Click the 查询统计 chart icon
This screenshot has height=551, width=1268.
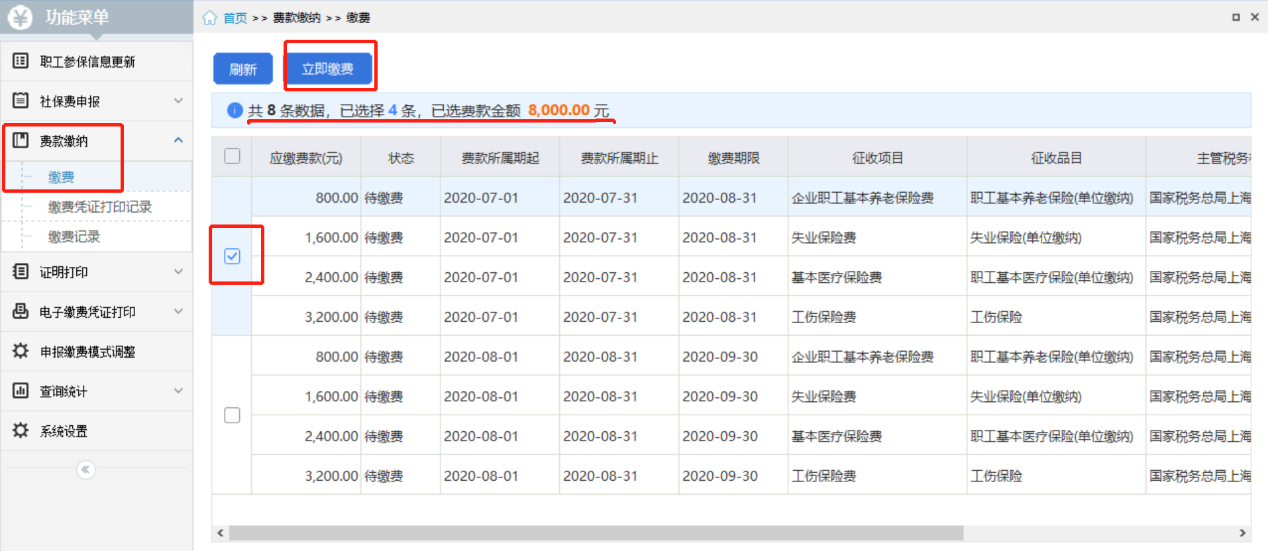click(x=20, y=391)
